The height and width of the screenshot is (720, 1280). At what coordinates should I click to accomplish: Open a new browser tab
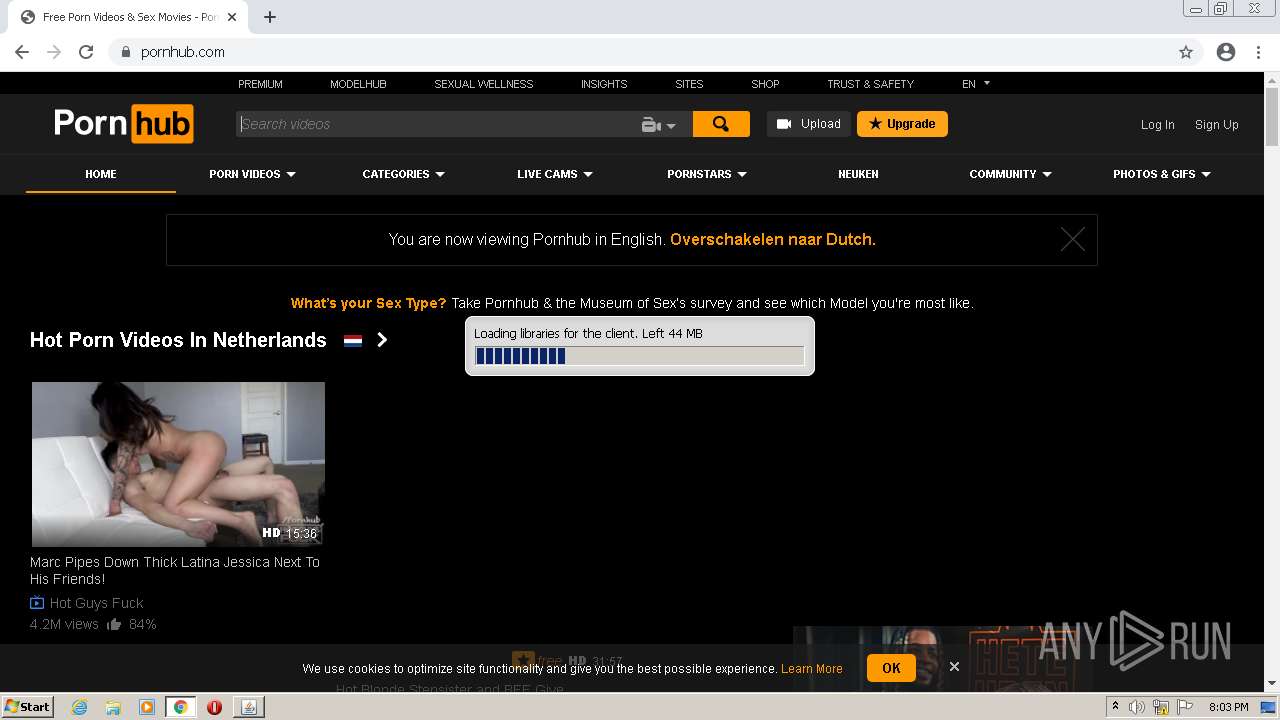pos(270,17)
